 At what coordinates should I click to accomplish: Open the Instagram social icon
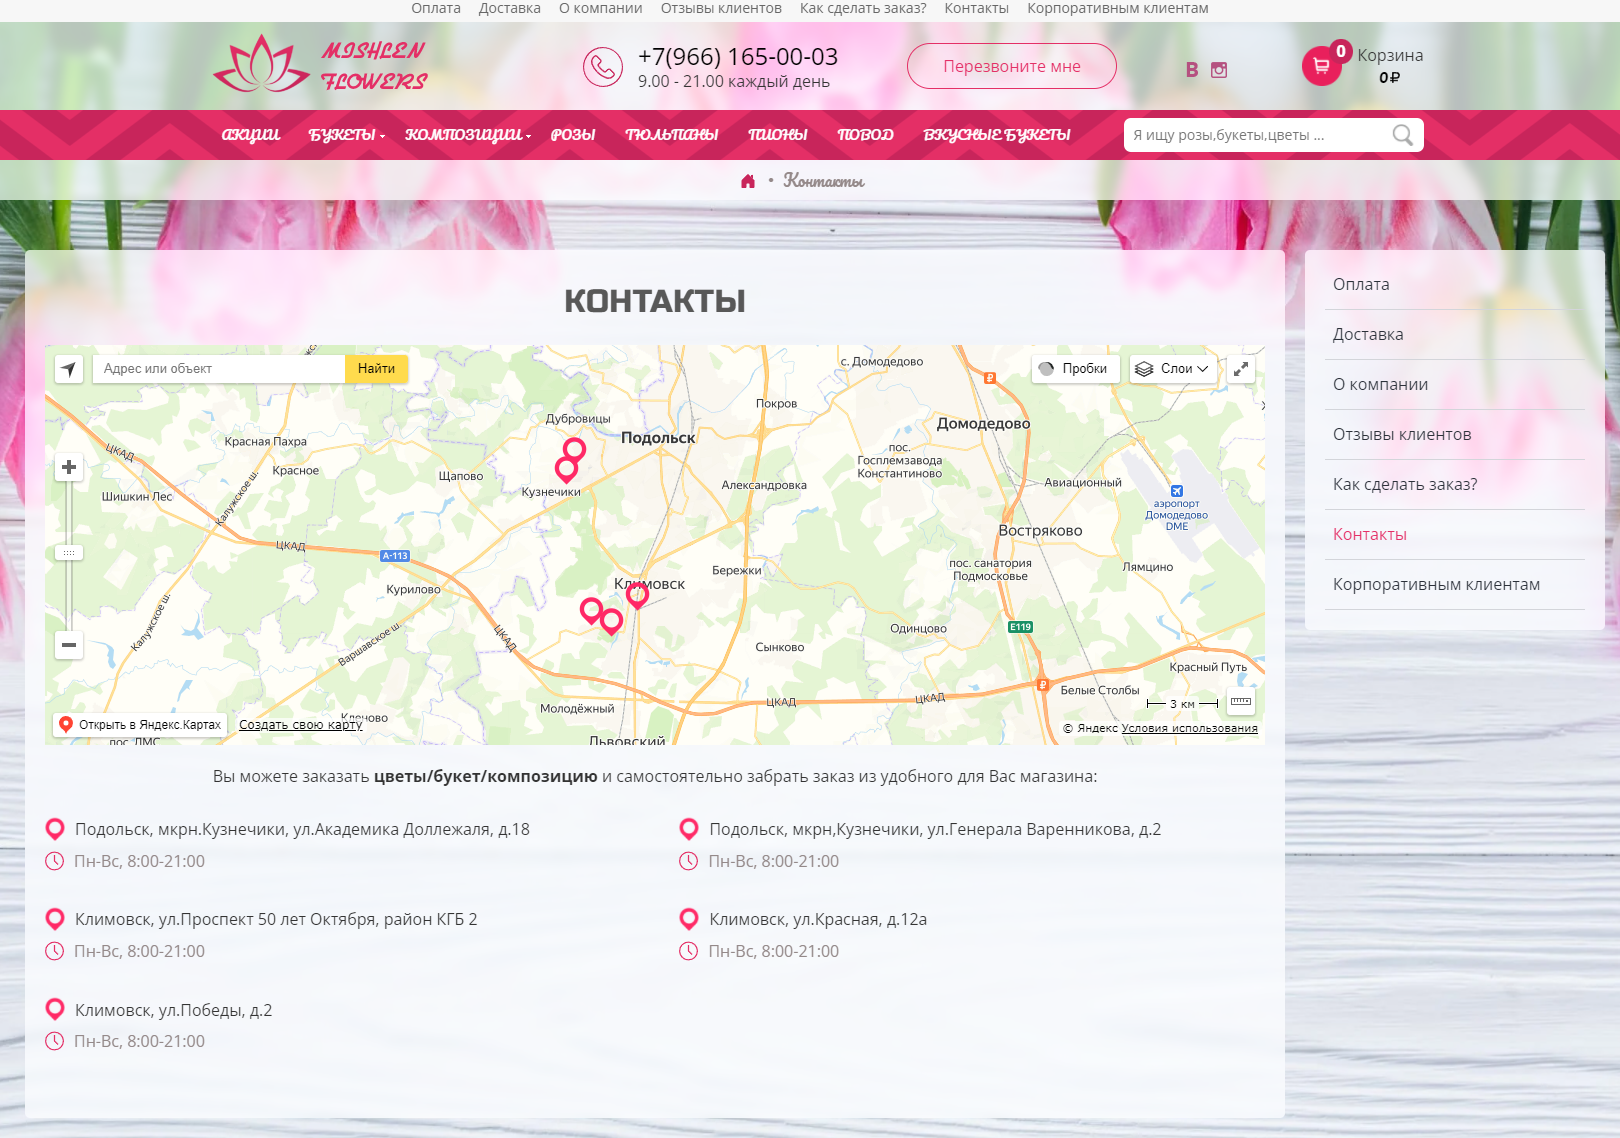point(1218,69)
